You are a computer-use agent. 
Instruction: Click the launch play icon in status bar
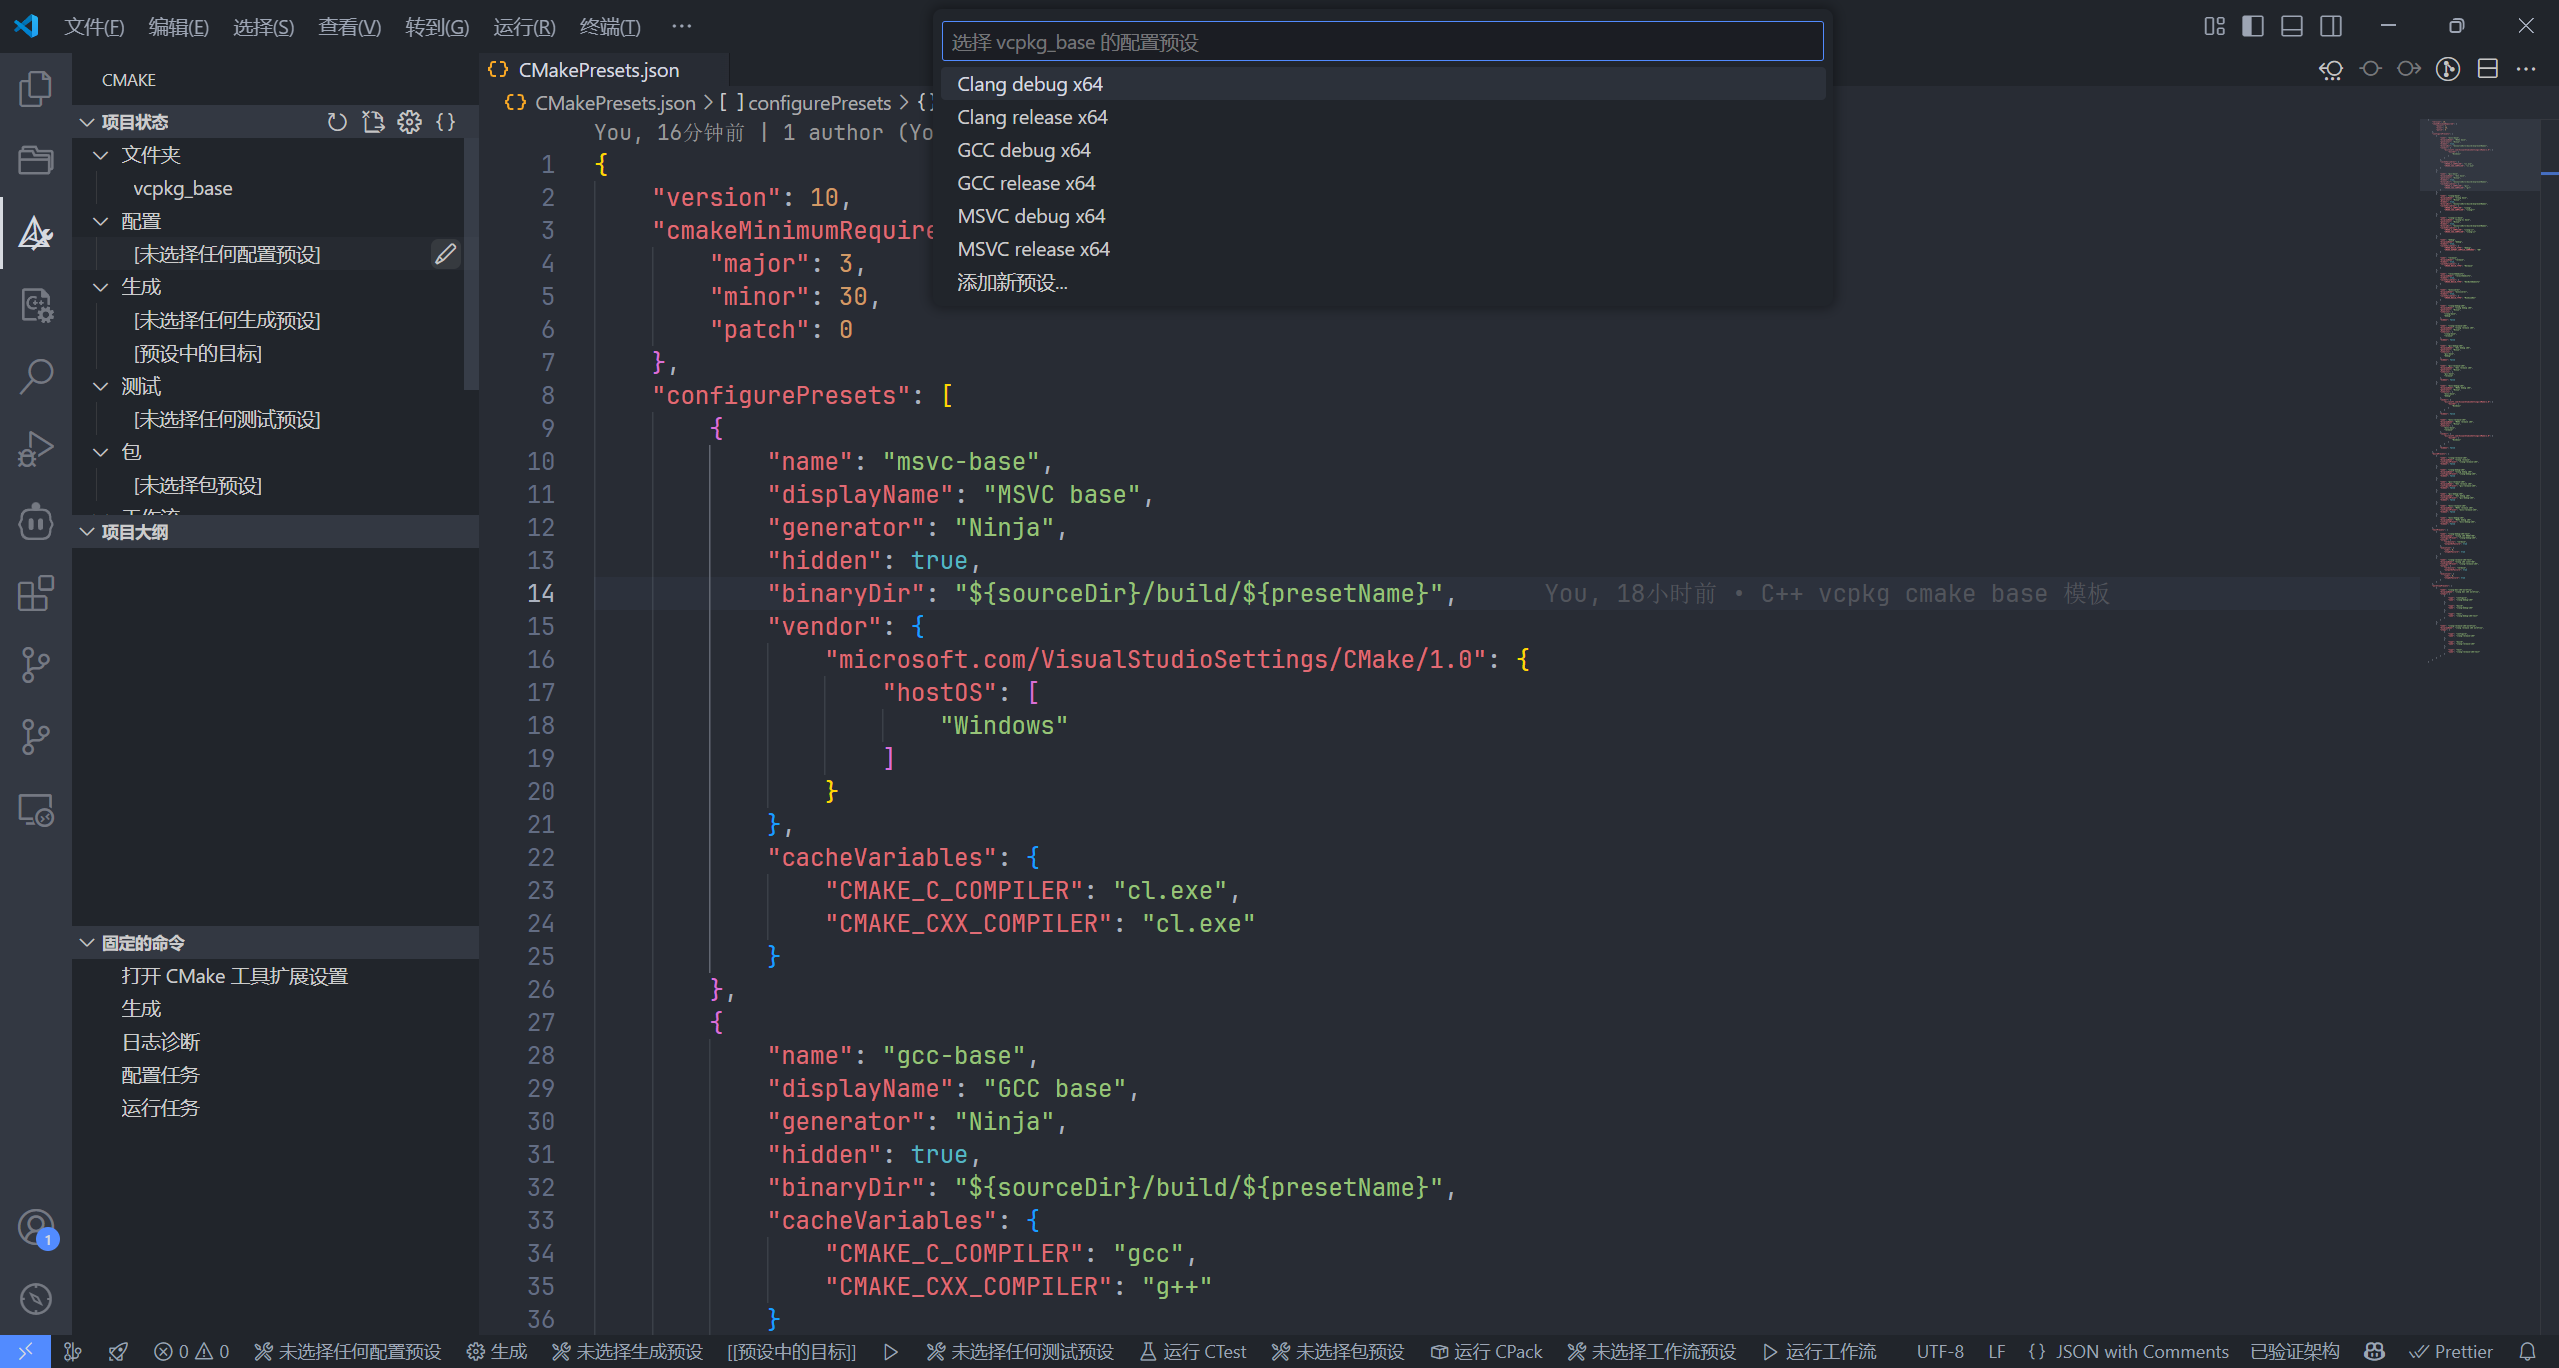click(x=890, y=1352)
